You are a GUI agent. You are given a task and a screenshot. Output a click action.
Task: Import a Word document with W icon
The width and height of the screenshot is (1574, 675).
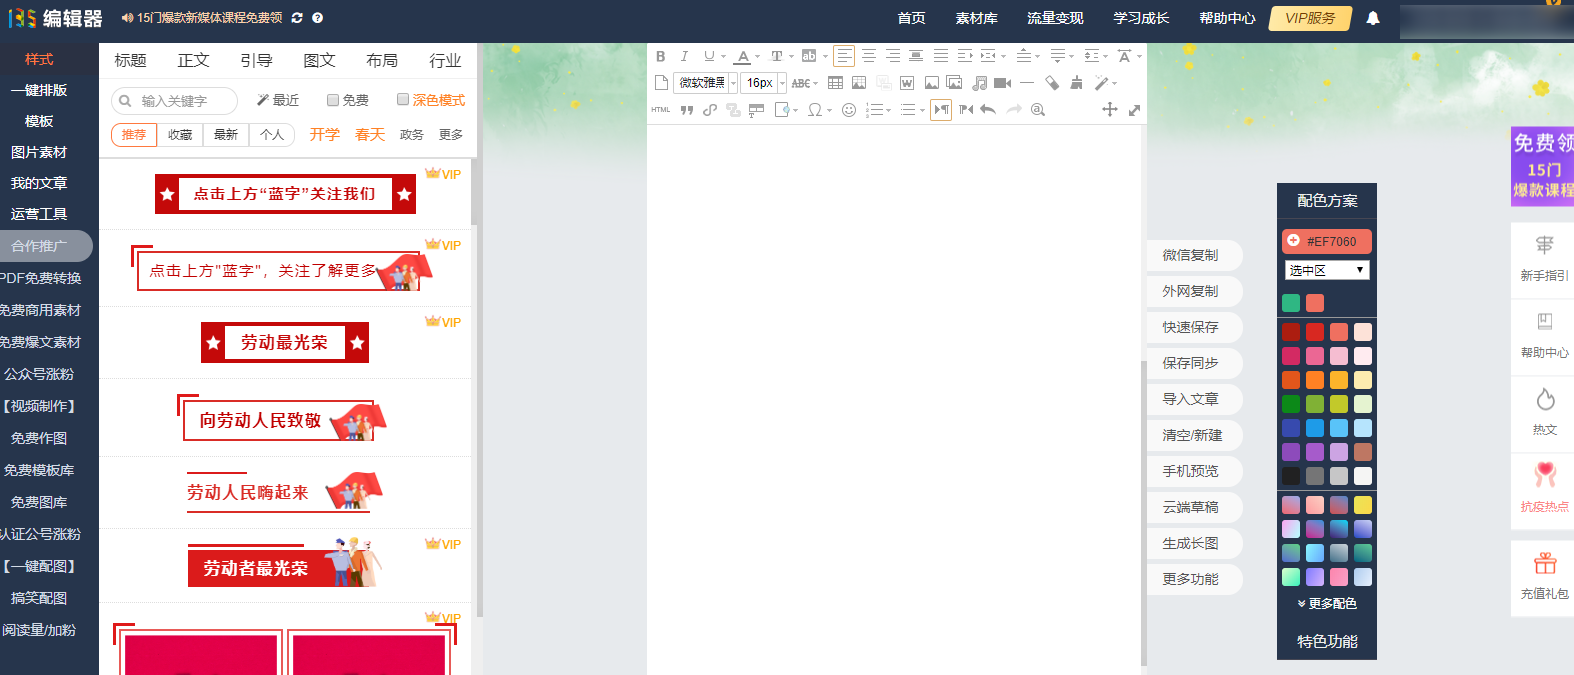[x=907, y=83]
